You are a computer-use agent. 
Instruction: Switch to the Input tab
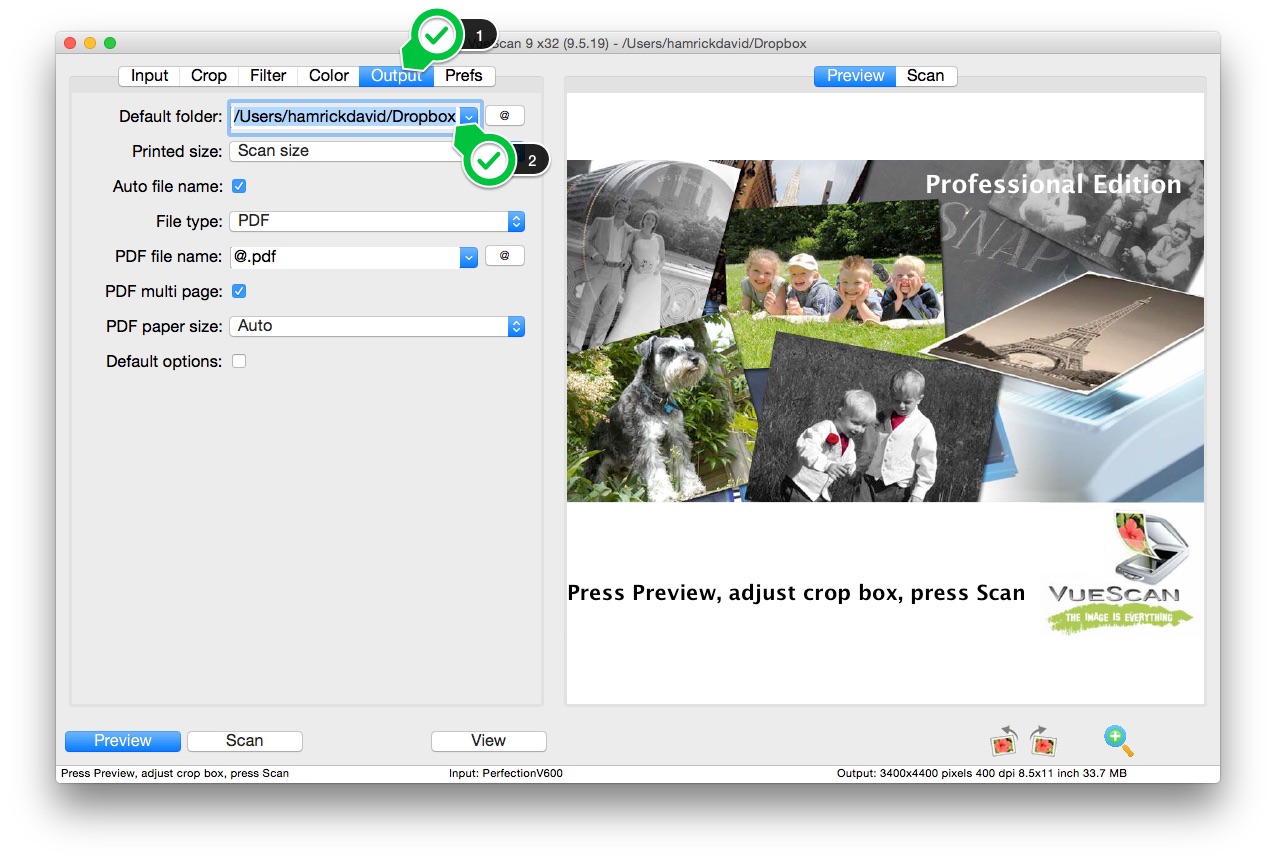(149, 76)
